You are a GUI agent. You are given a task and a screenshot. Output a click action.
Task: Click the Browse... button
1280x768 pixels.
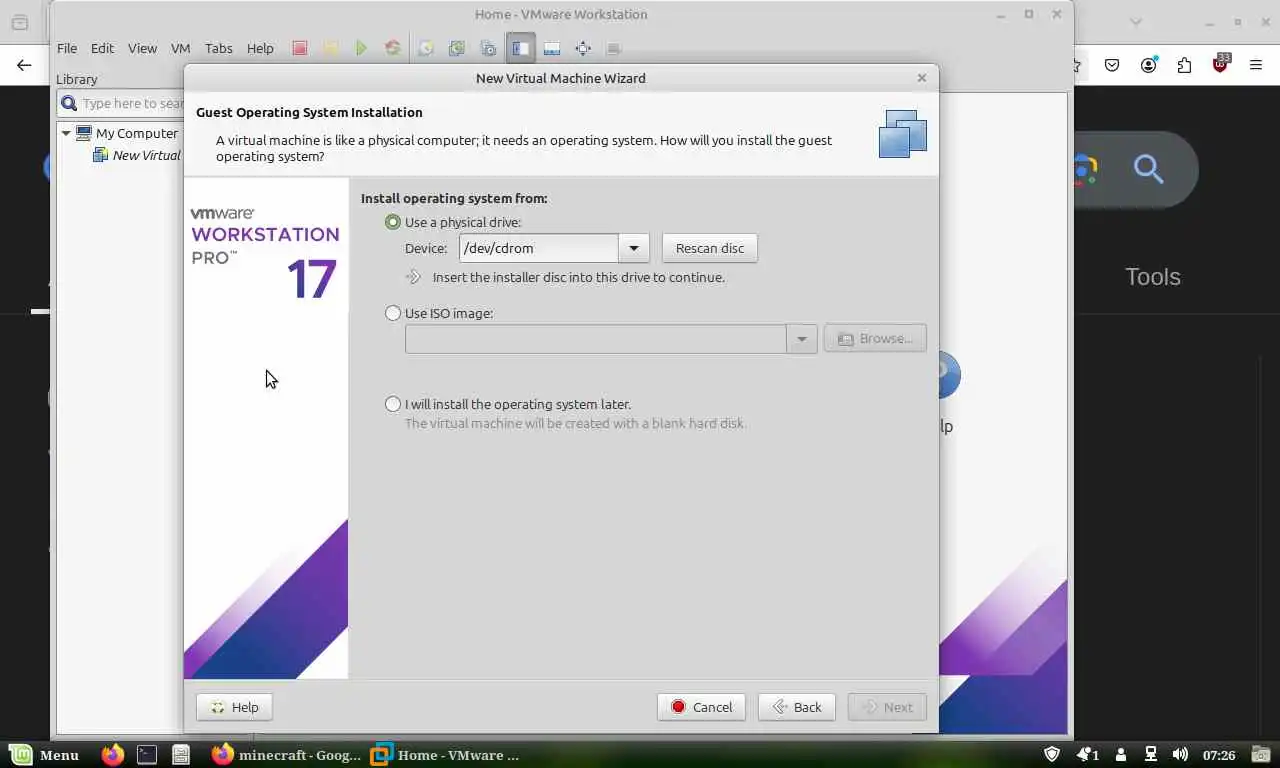[x=875, y=339]
